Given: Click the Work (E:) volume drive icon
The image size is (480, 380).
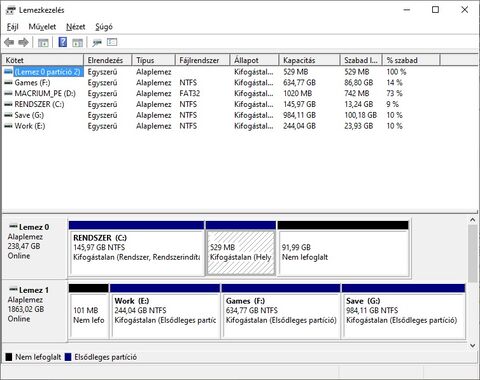Looking at the screenshot, I should click(8, 126).
